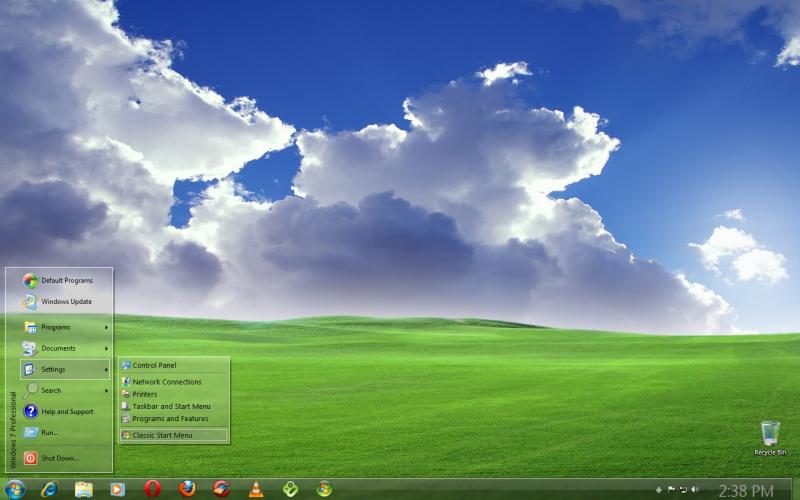Launch Internet Explorer from the taskbar
This screenshot has height=500, width=800.
click(x=49, y=489)
